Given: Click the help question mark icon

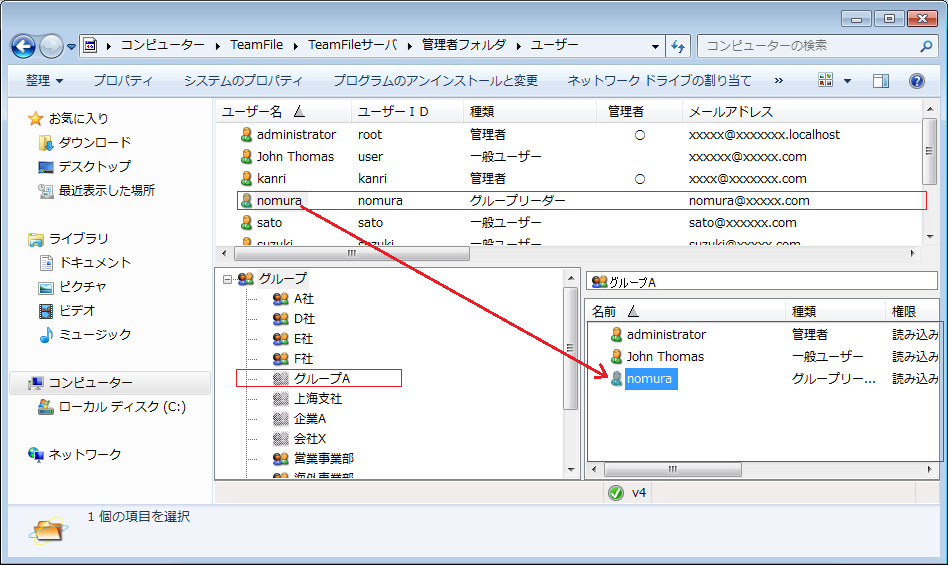Looking at the screenshot, I should coord(916,81).
